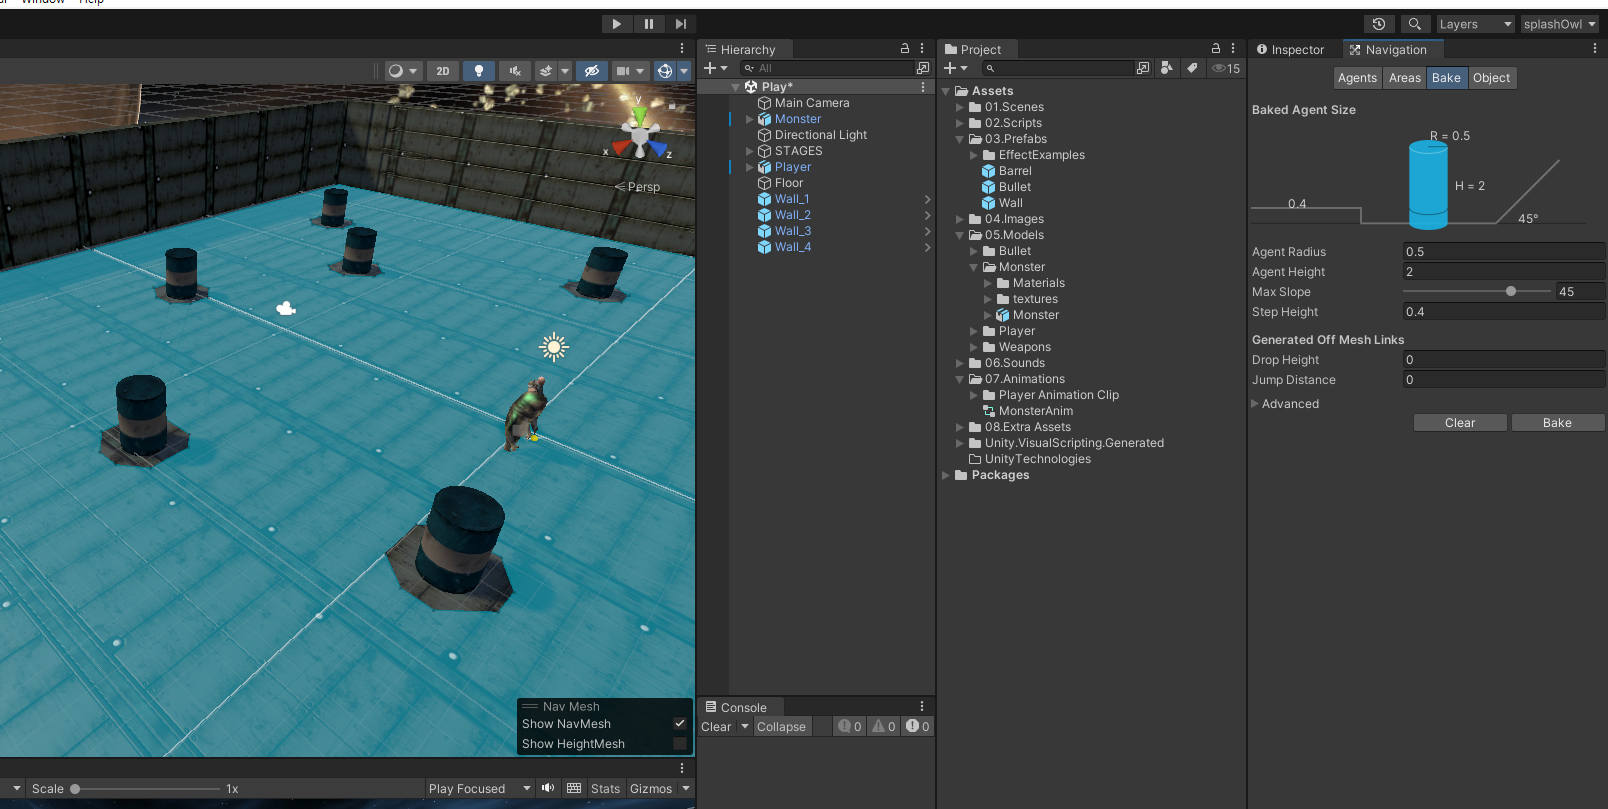Switch to the Inspector tab
Image resolution: width=1608 pixels, height=809 pixels.
[x=1290, y=49]
